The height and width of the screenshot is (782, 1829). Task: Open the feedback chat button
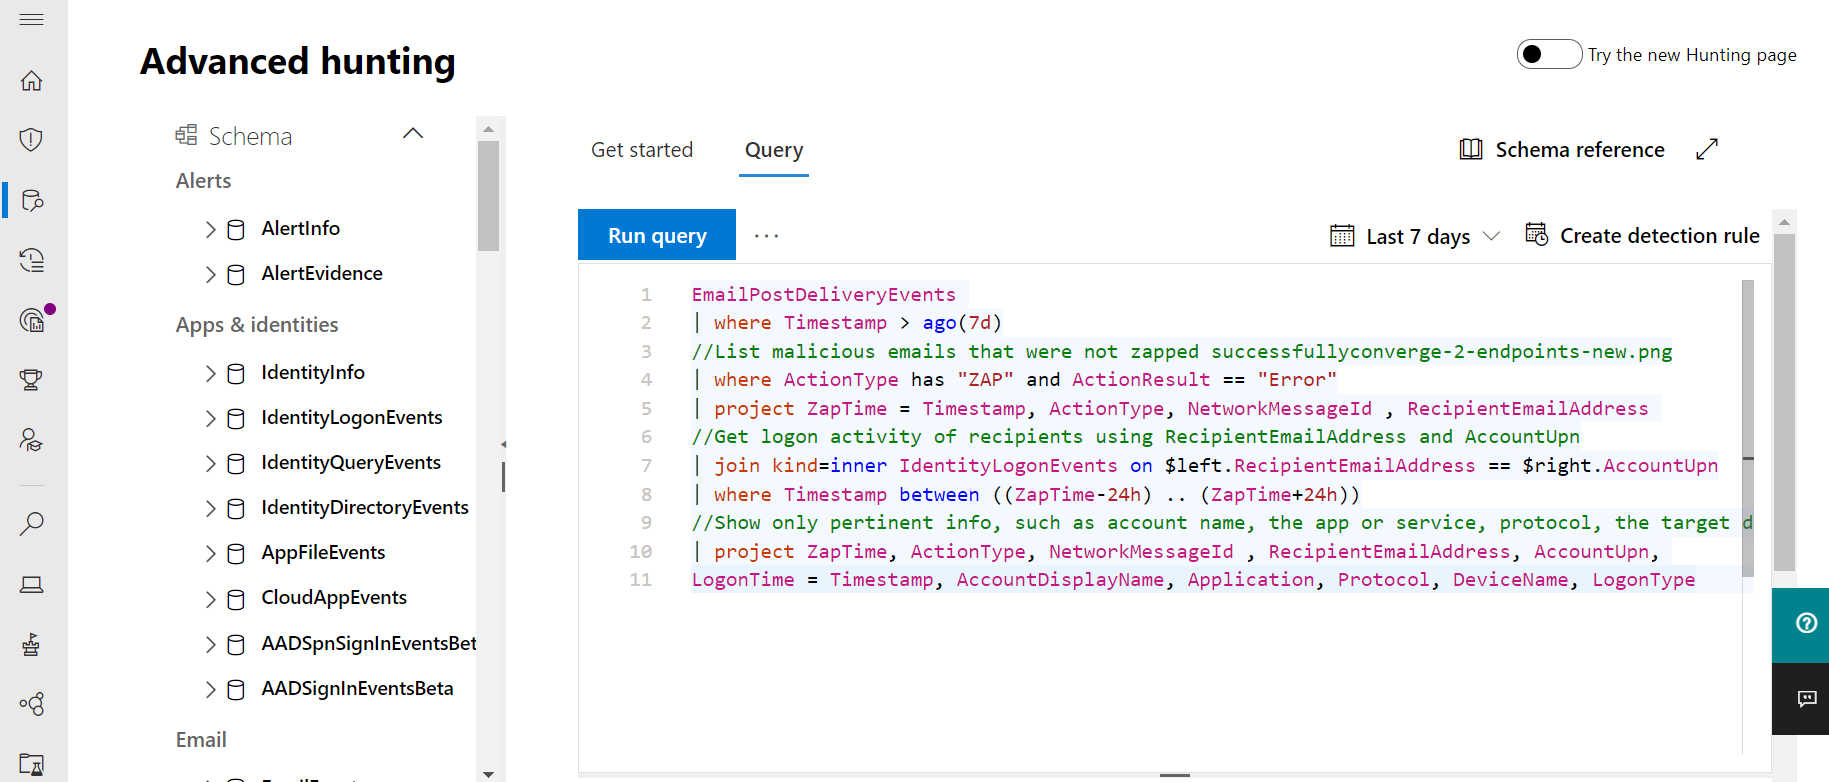tap(1805, 699)
